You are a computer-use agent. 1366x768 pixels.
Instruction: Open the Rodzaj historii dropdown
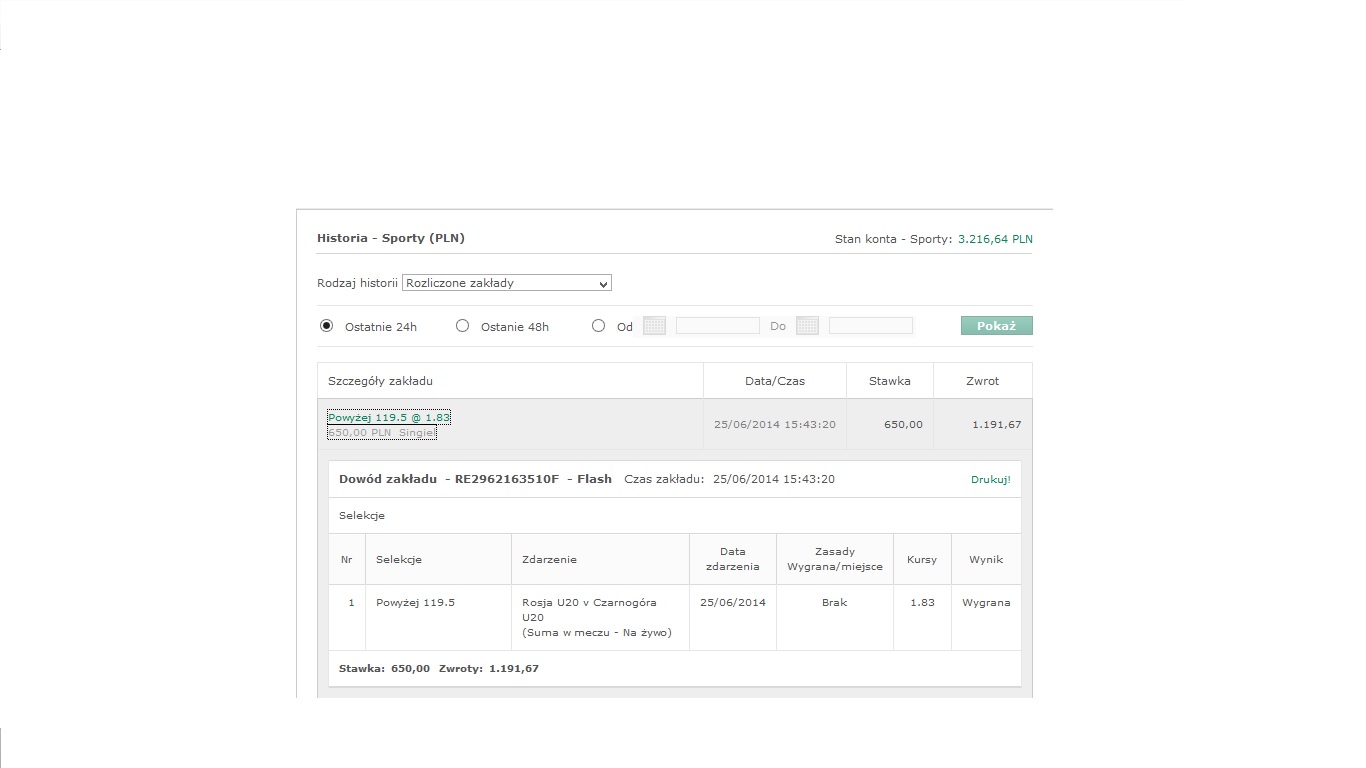coord(507,283)
